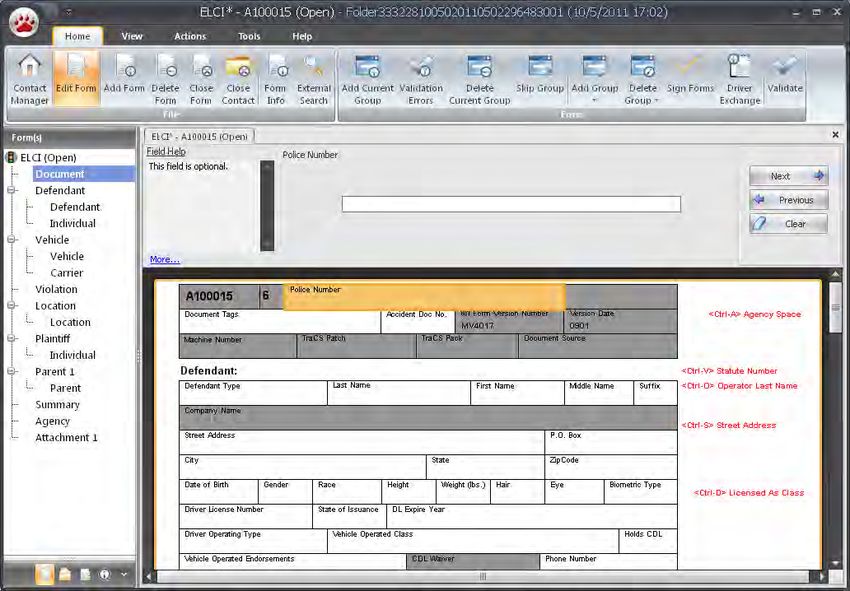Viewport: 850px width, 591px height.
Task: Click the Driver License Number field
Action: 246,516
